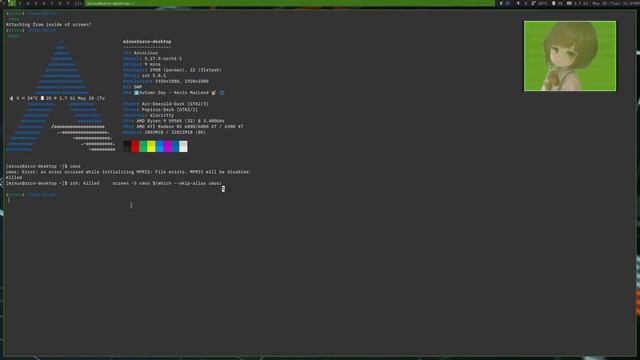Screen dimensions: 640x360
Task: Click the cmus MPRIS error message line
Action: pyautogui.click(x=128, y=172)
